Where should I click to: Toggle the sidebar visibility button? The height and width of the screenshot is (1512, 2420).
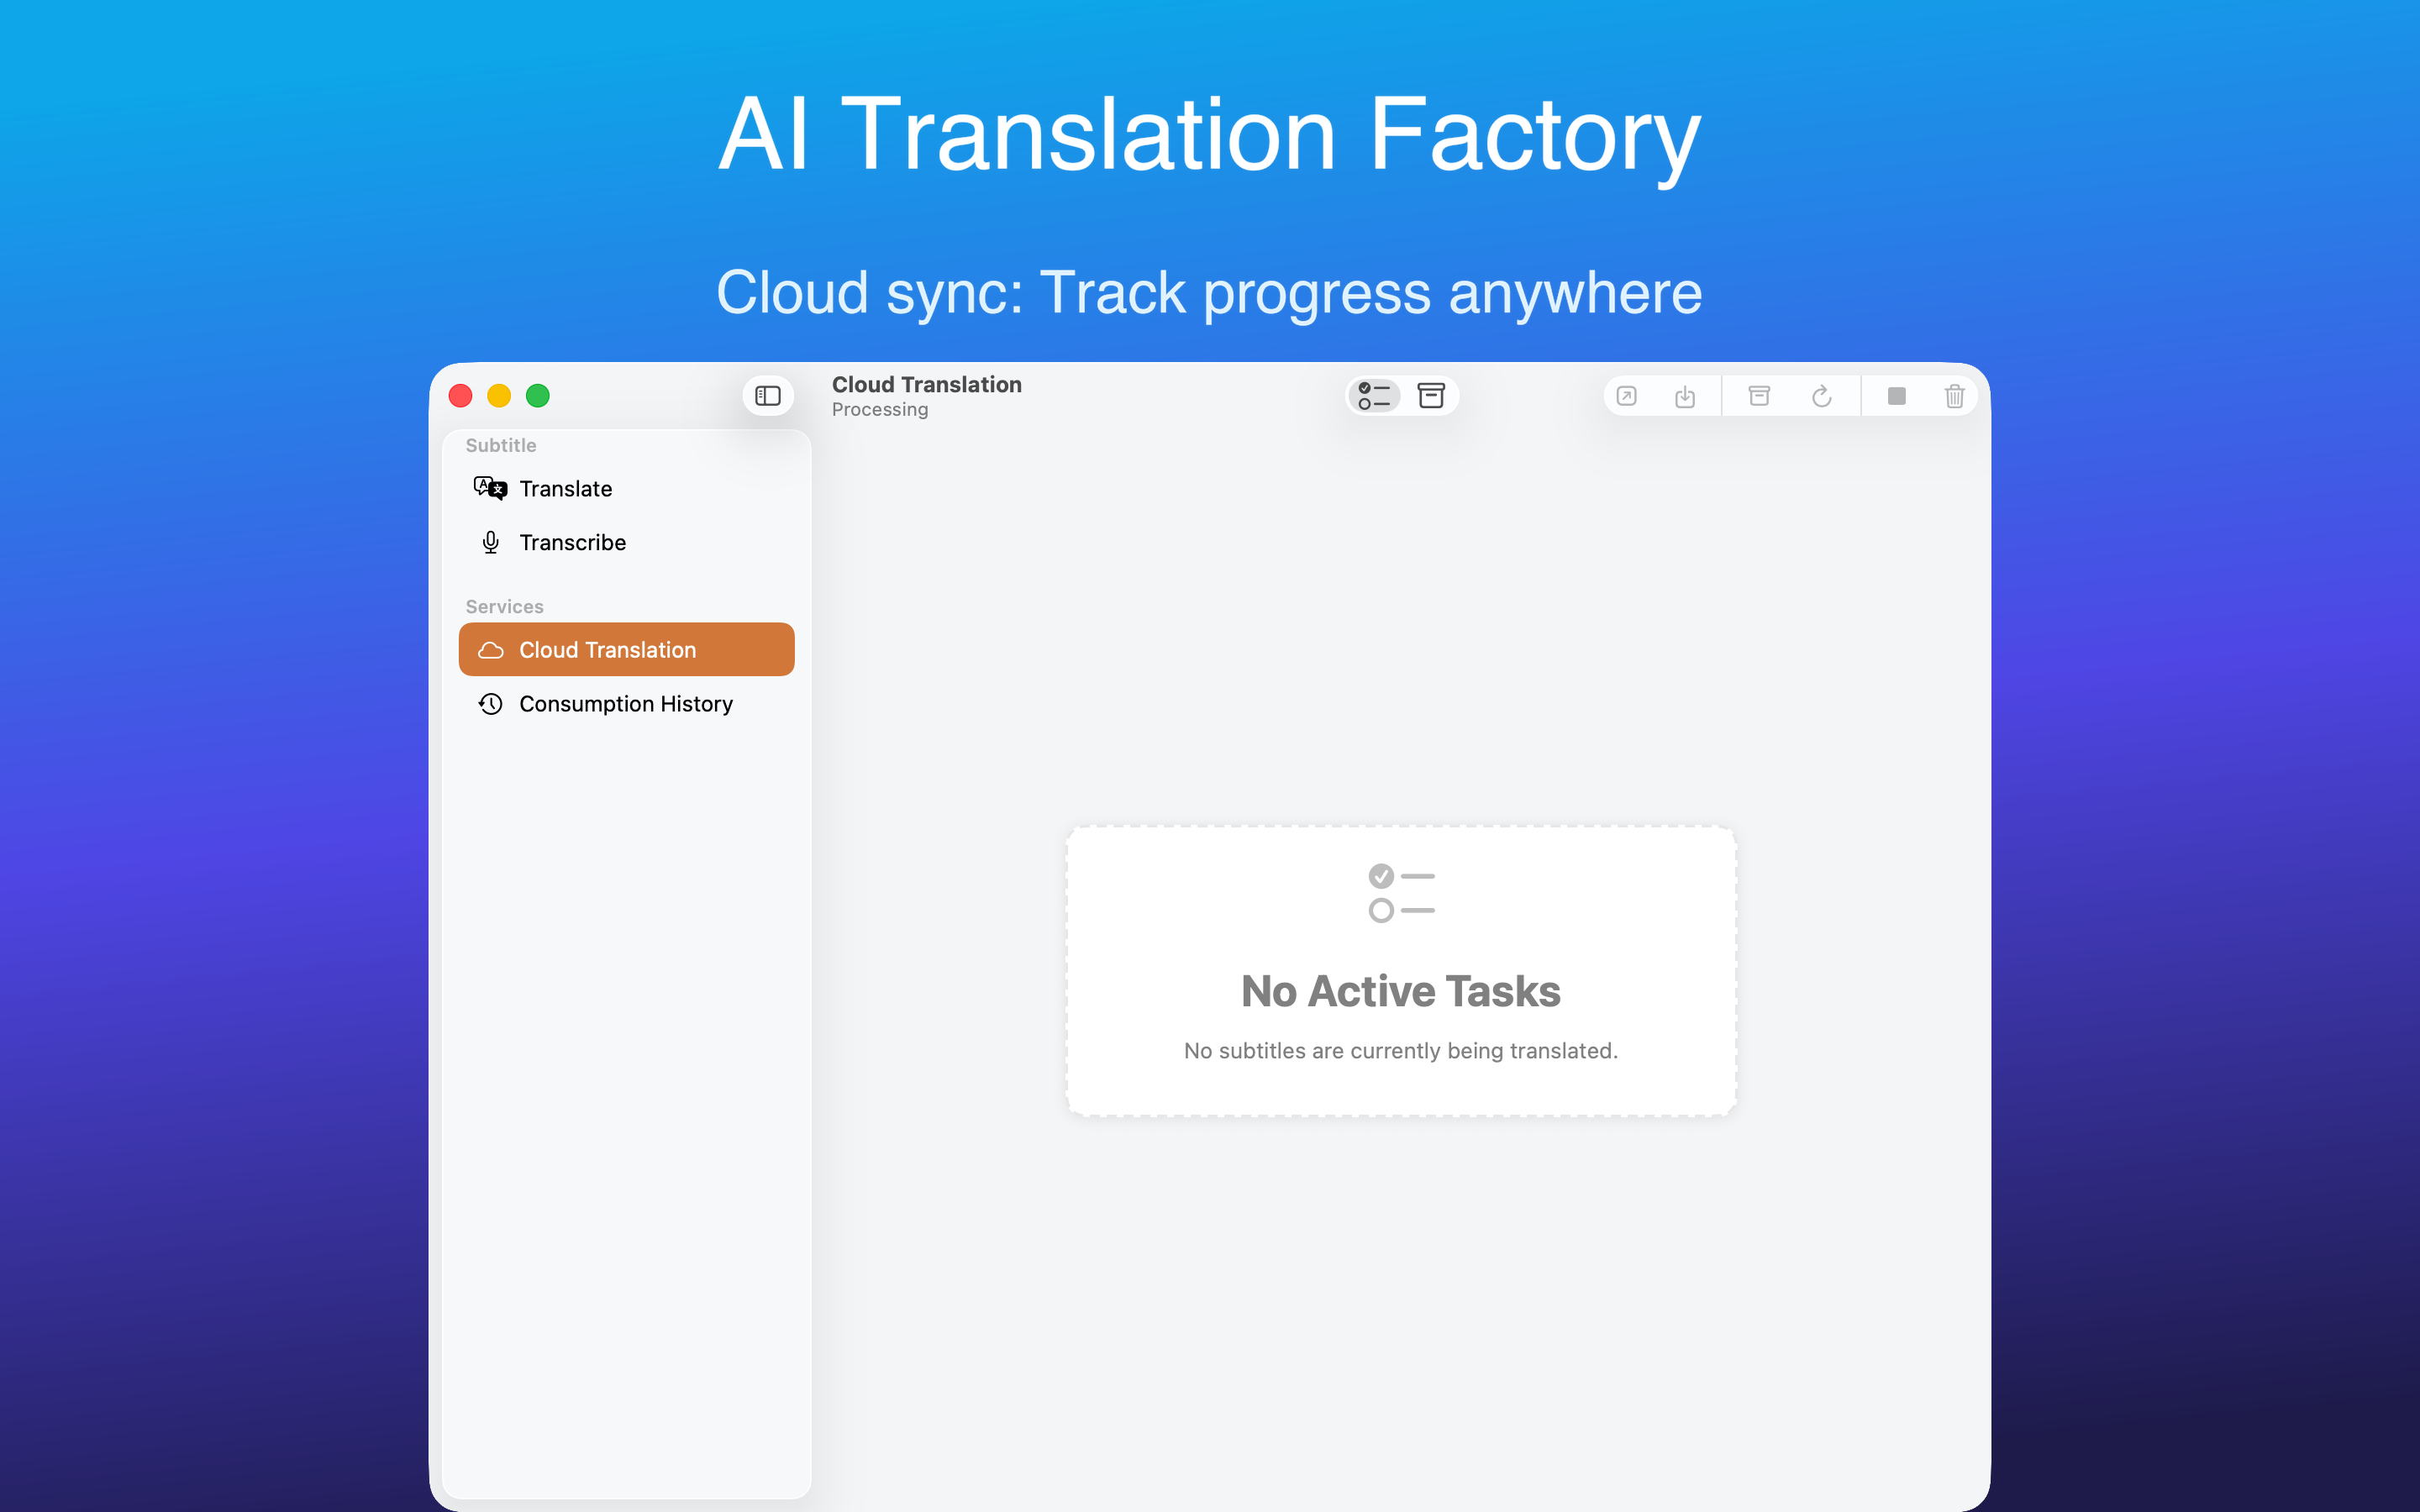(x=767, y=396)
